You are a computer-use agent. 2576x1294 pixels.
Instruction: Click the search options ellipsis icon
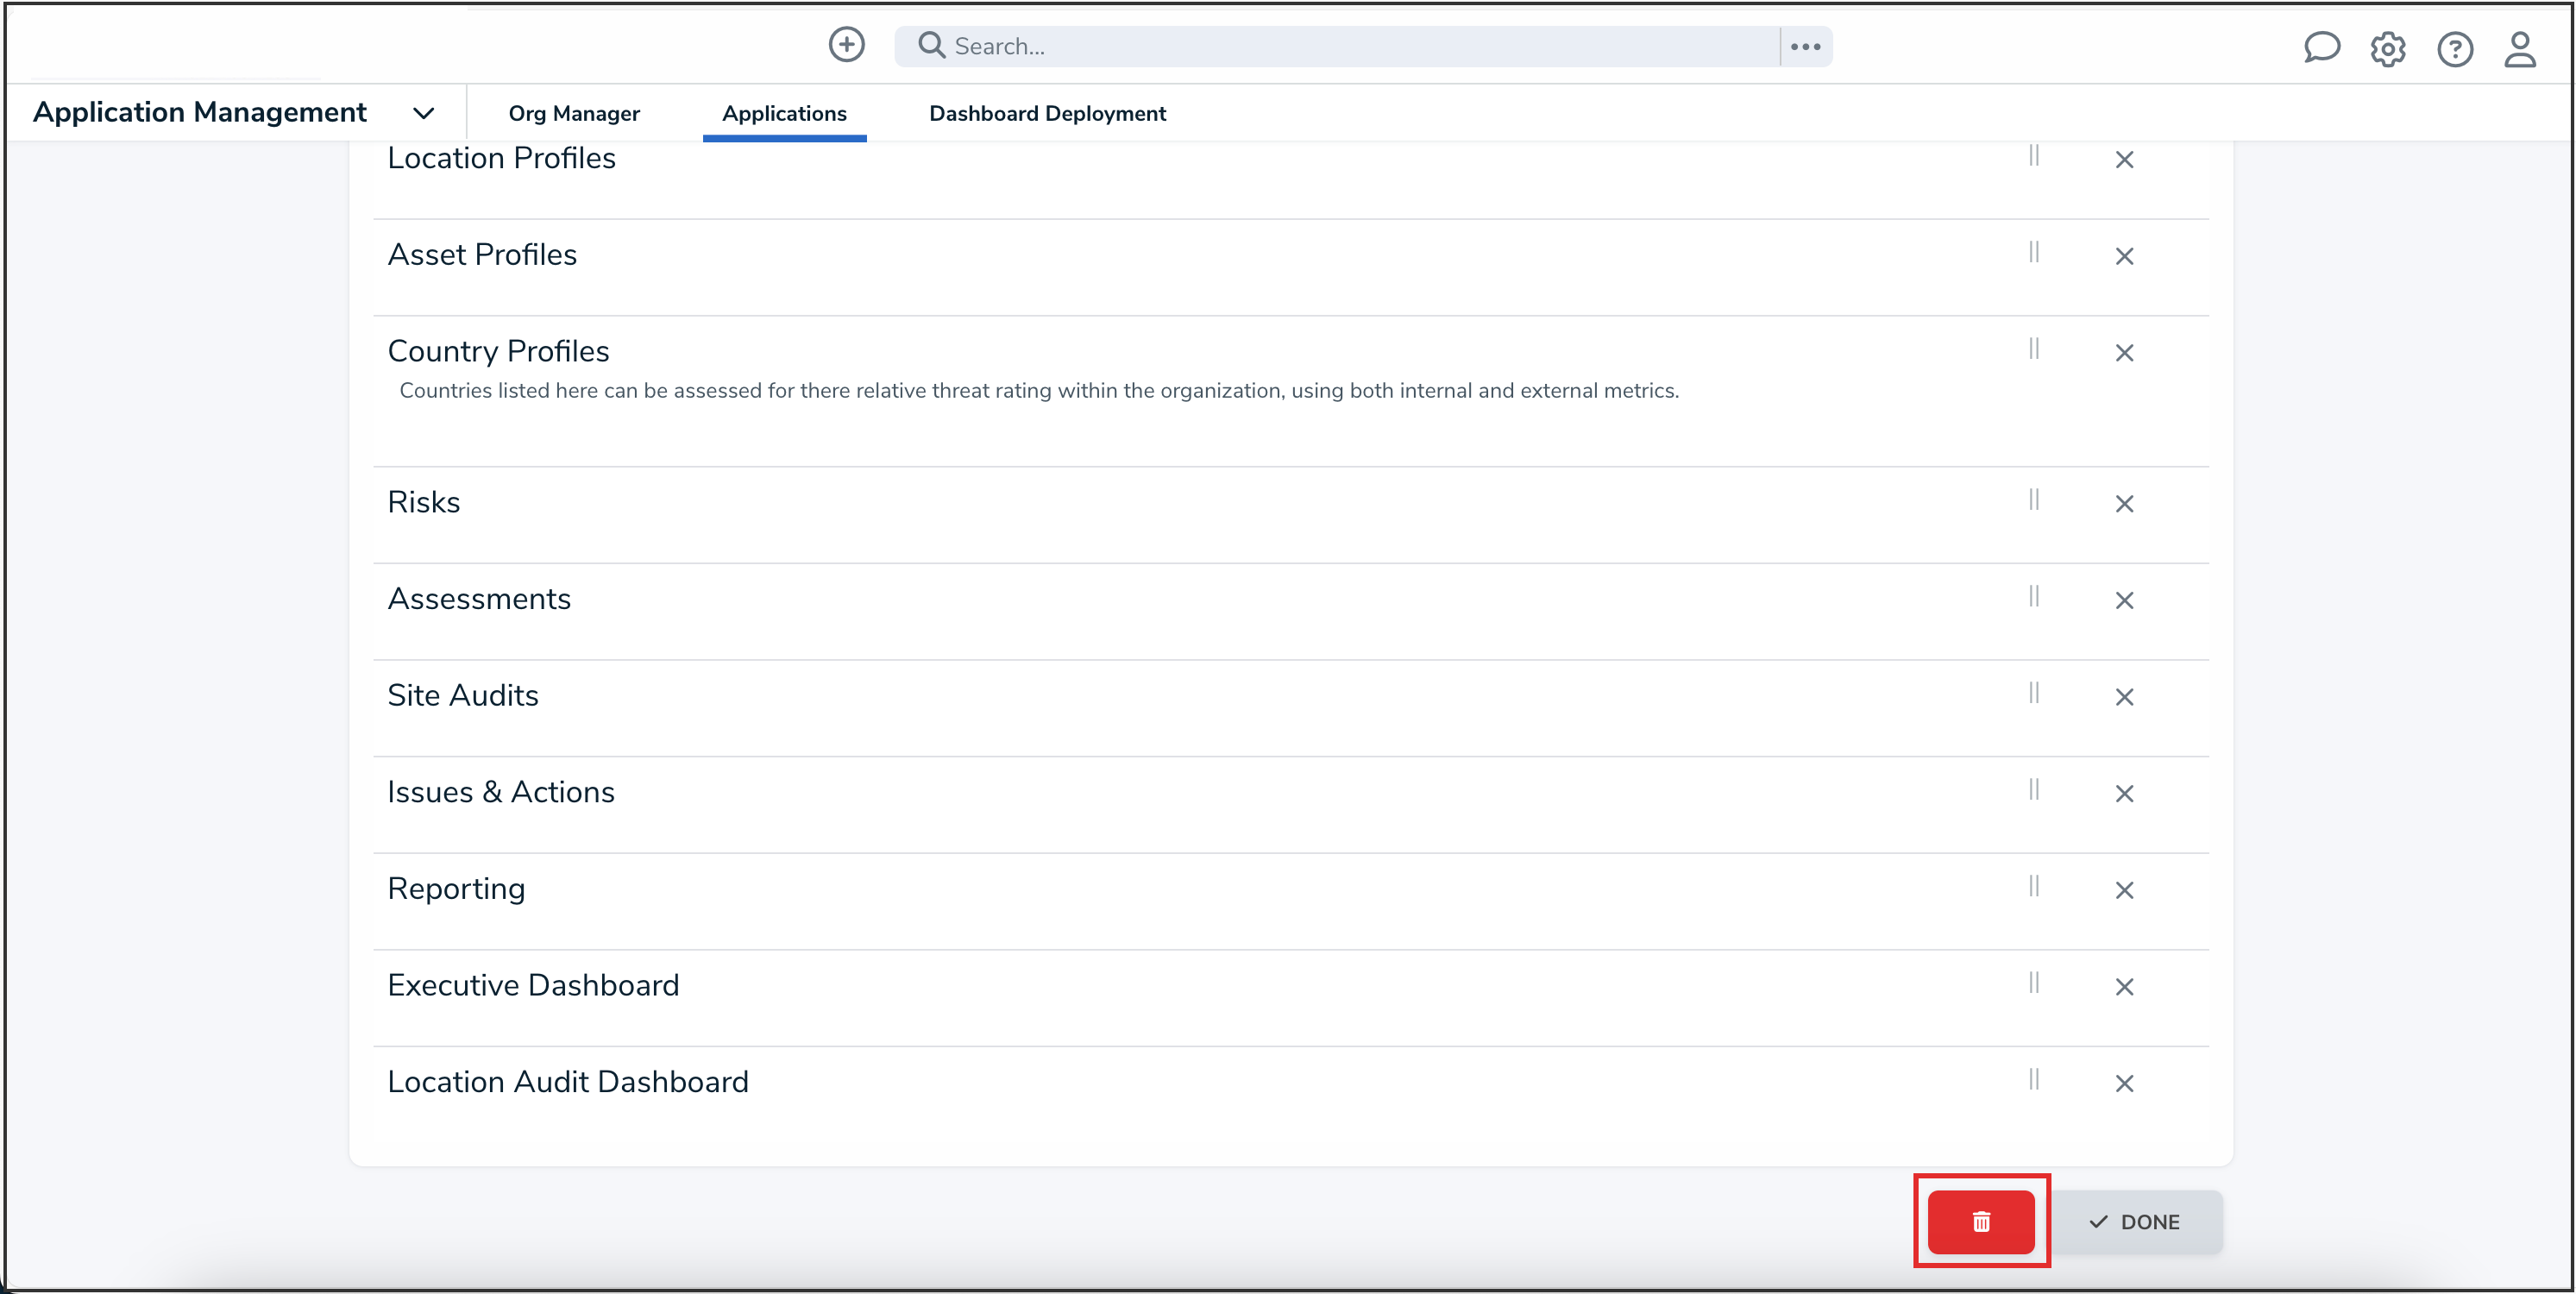pos(1805,47)
